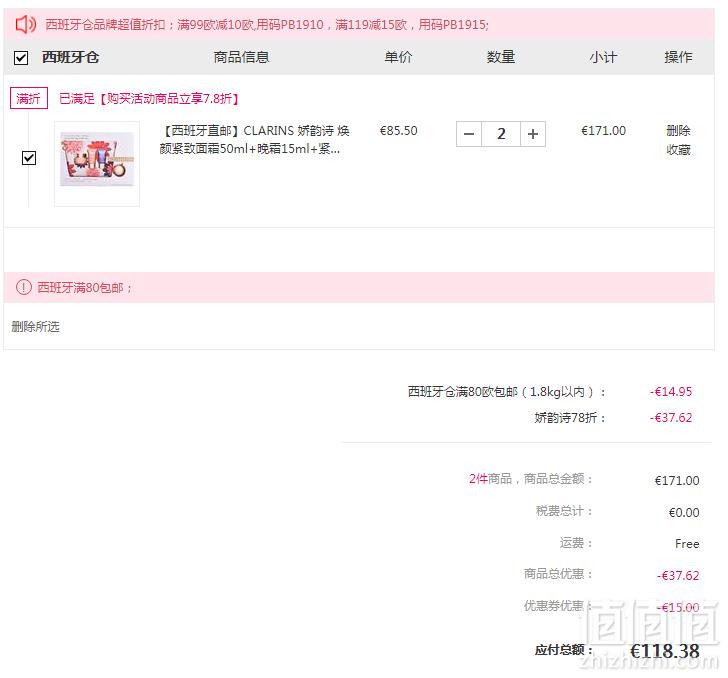Viewport: 728px width, 678px height.
Task: Click the subtotal €171.00 in item row
Action: pos(603,130)
